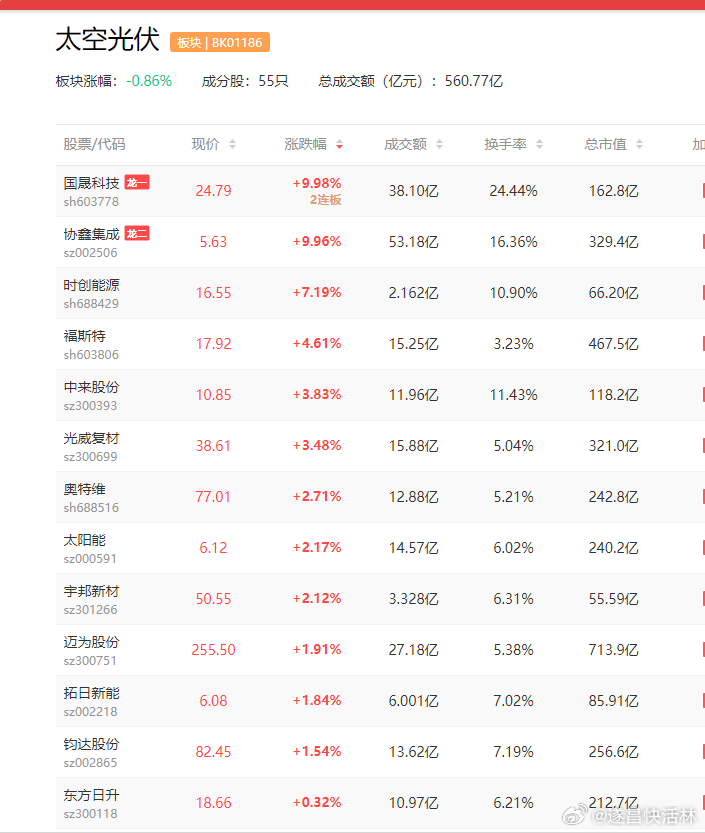Image resolution: width=705 pixels, height=833 pixels.
Task: Open stock 国晟科技
Action: click(x=91, y=183)
